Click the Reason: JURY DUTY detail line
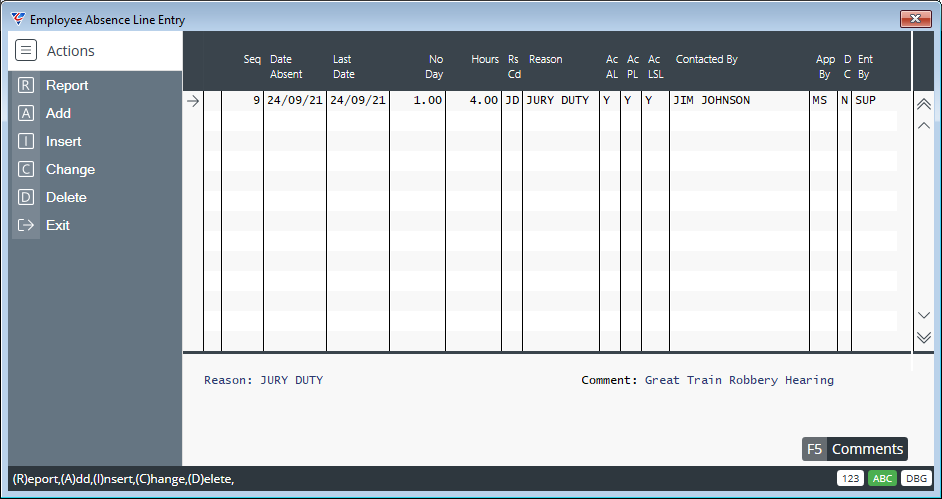This screenshot has height=499, width=942. pos(263,380)
